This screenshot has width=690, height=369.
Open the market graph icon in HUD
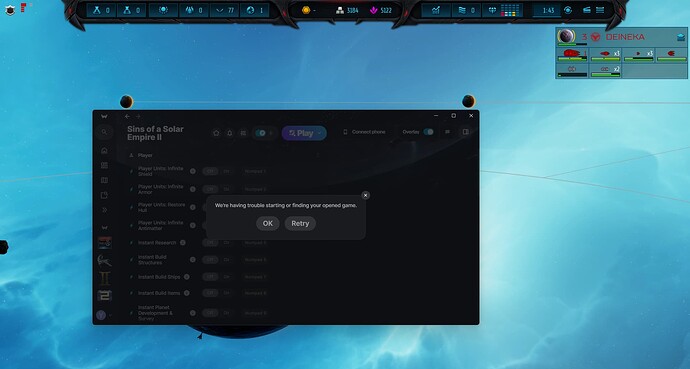coord(436,10)
